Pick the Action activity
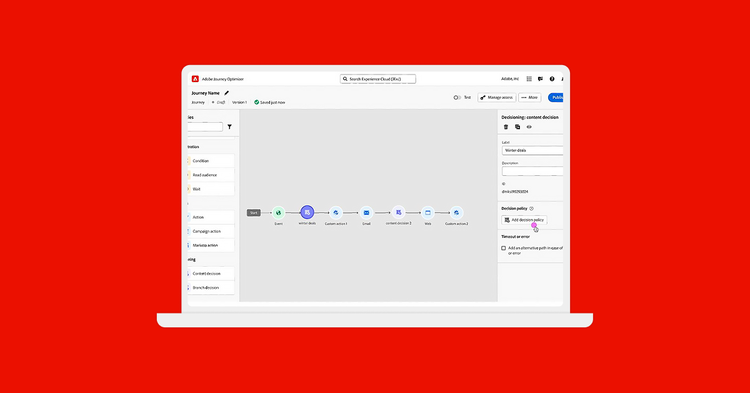The width and height of the screenshot is (750, 393). [x=211, y=217]
